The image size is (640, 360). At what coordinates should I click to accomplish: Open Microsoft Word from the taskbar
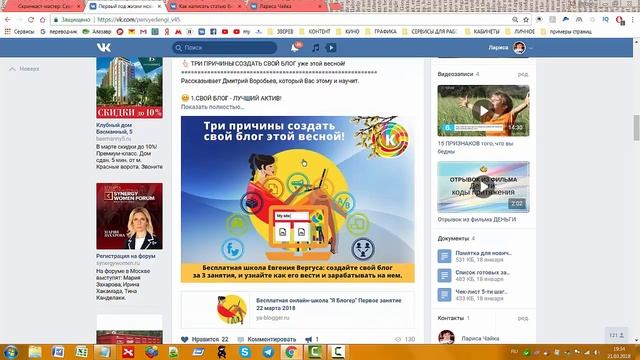tap(58, 352)
